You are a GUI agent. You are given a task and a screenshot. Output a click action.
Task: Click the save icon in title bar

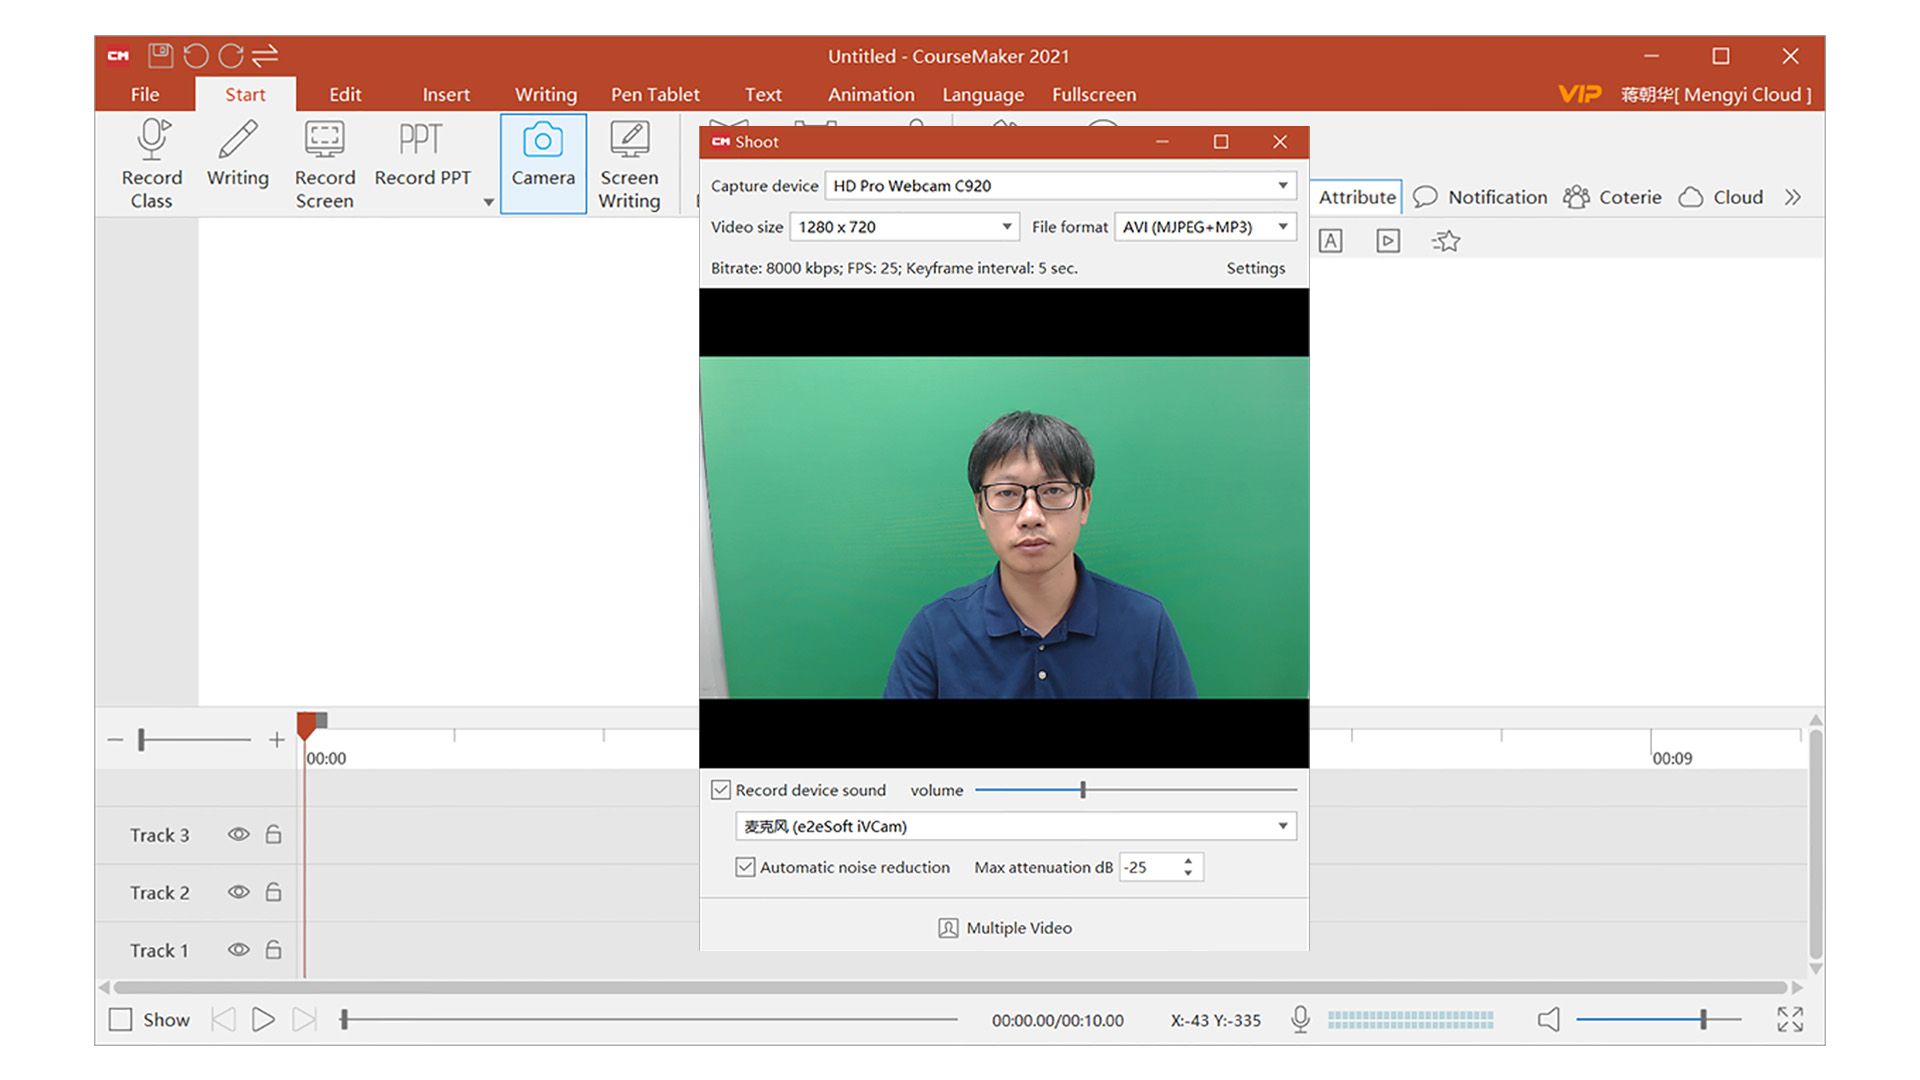(160, 55)
